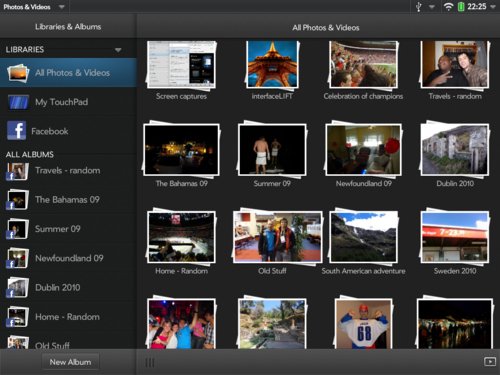Screen dimensions: 500x375
Task: Open Old Stuff album thumbnail in grid
Action: tap(277, 237)
